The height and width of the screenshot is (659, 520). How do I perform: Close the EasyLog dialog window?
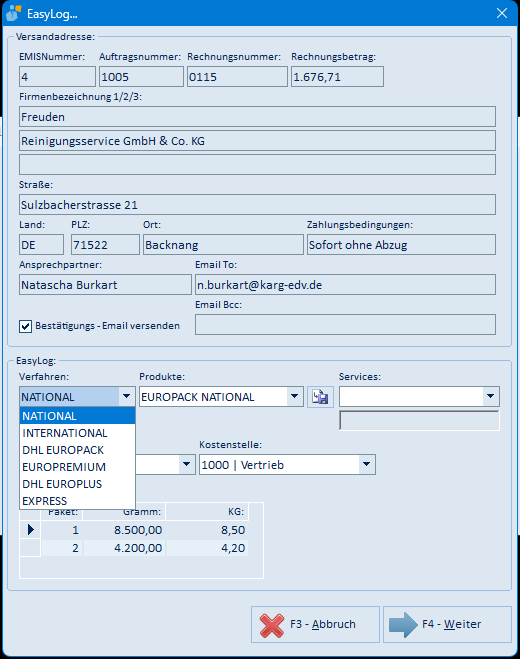(x=502, y=13)
